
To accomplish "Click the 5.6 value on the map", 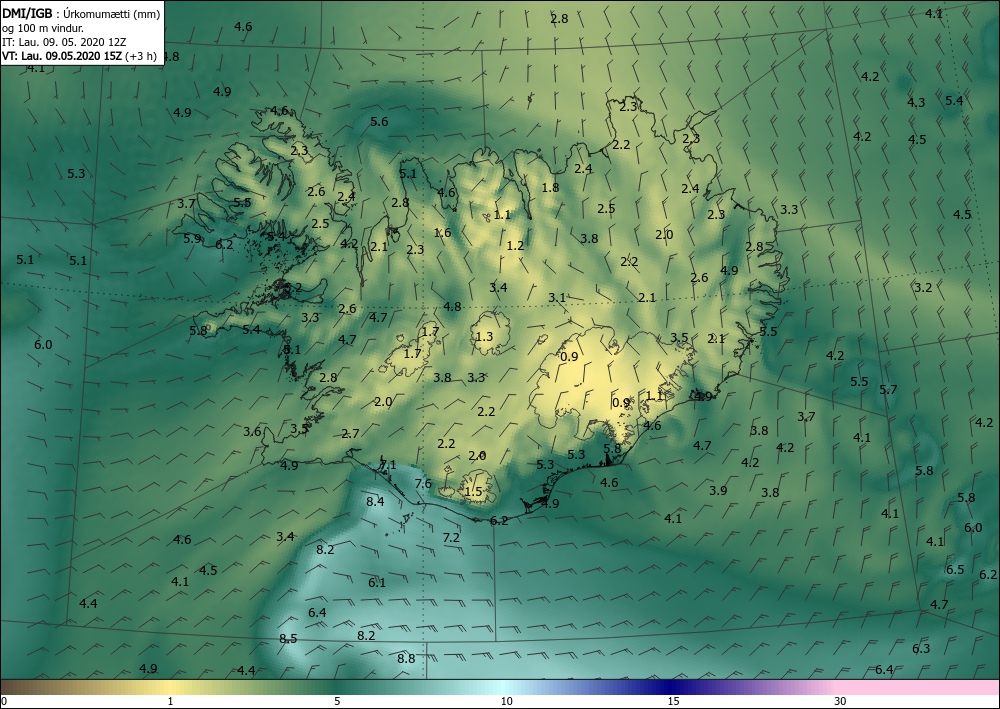I will click(x=379, y=121).
